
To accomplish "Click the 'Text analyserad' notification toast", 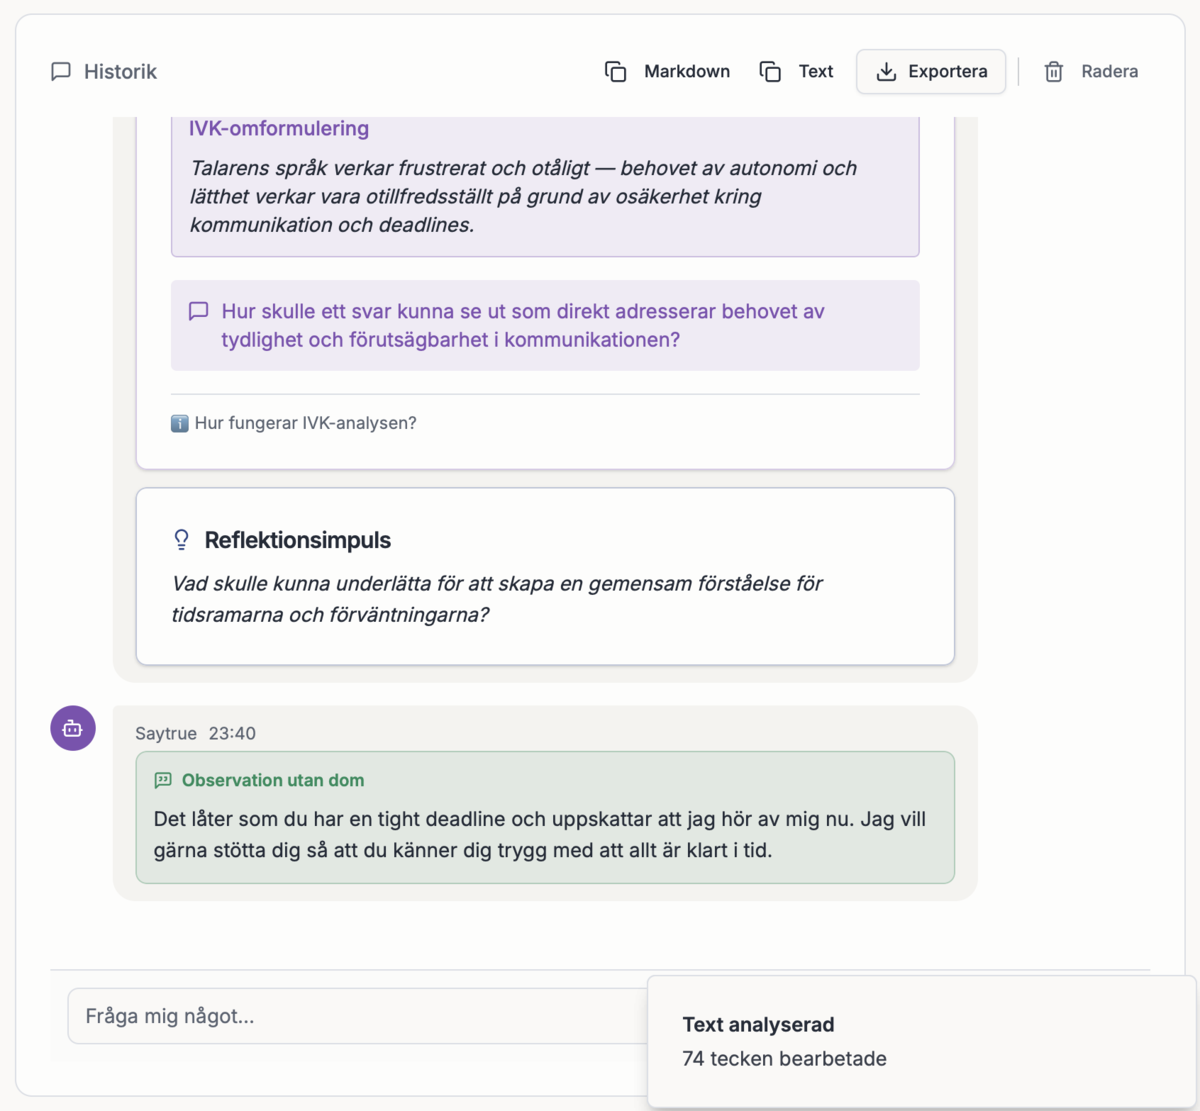I will tap(922, 1042).
